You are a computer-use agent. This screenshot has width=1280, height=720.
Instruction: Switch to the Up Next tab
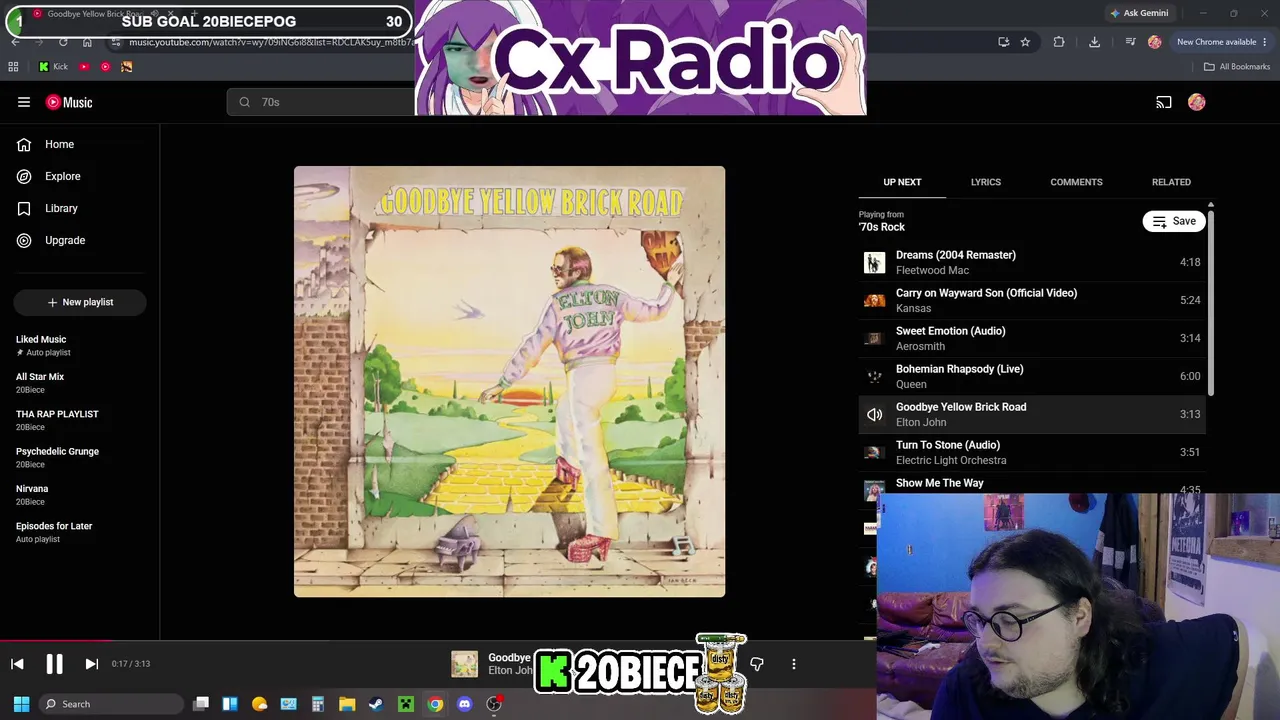tap(902, 182)
